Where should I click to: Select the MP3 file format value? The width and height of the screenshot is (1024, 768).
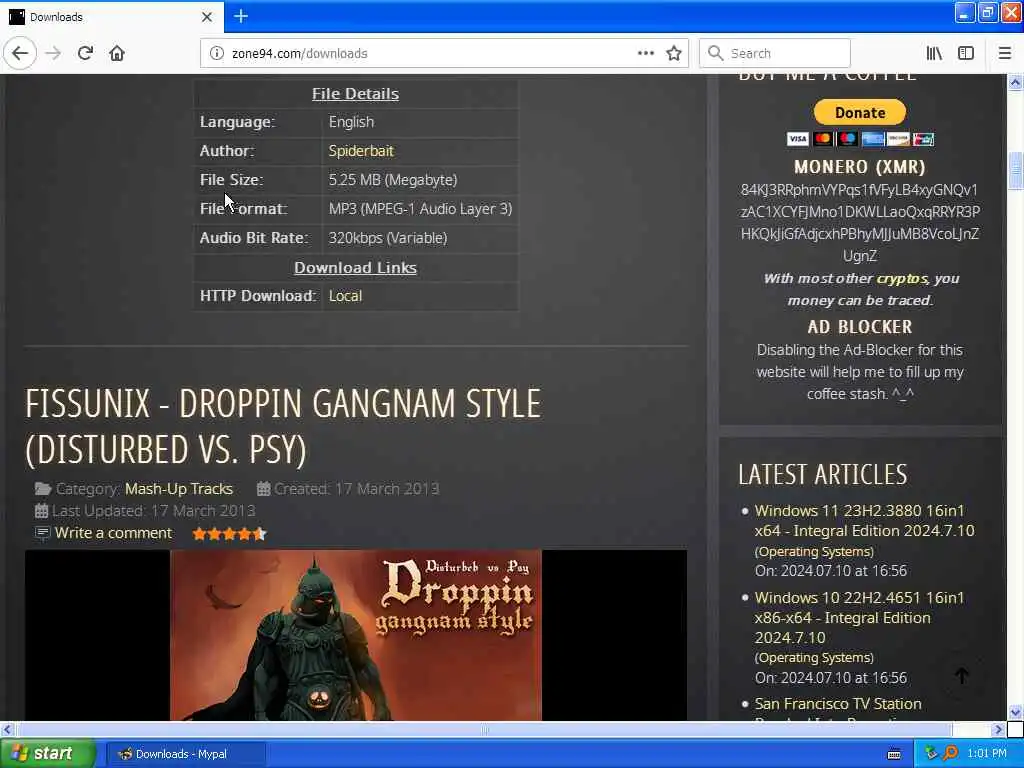[x=421, y=209]
